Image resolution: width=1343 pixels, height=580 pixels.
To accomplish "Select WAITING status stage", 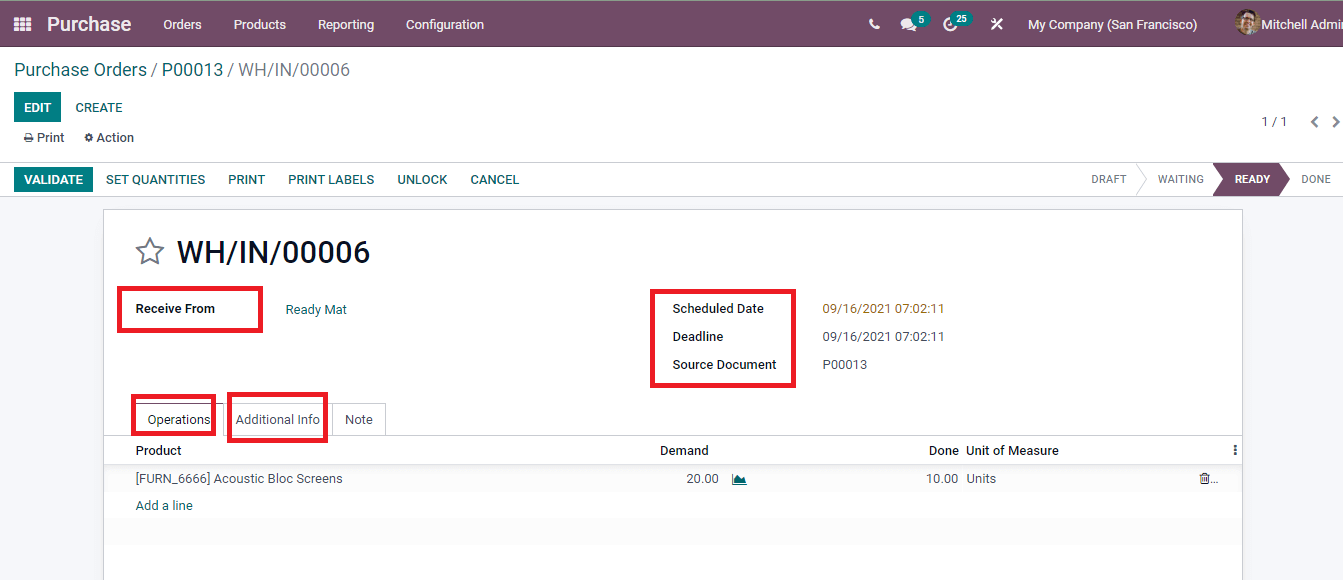I will click(x=1180, y=180).
